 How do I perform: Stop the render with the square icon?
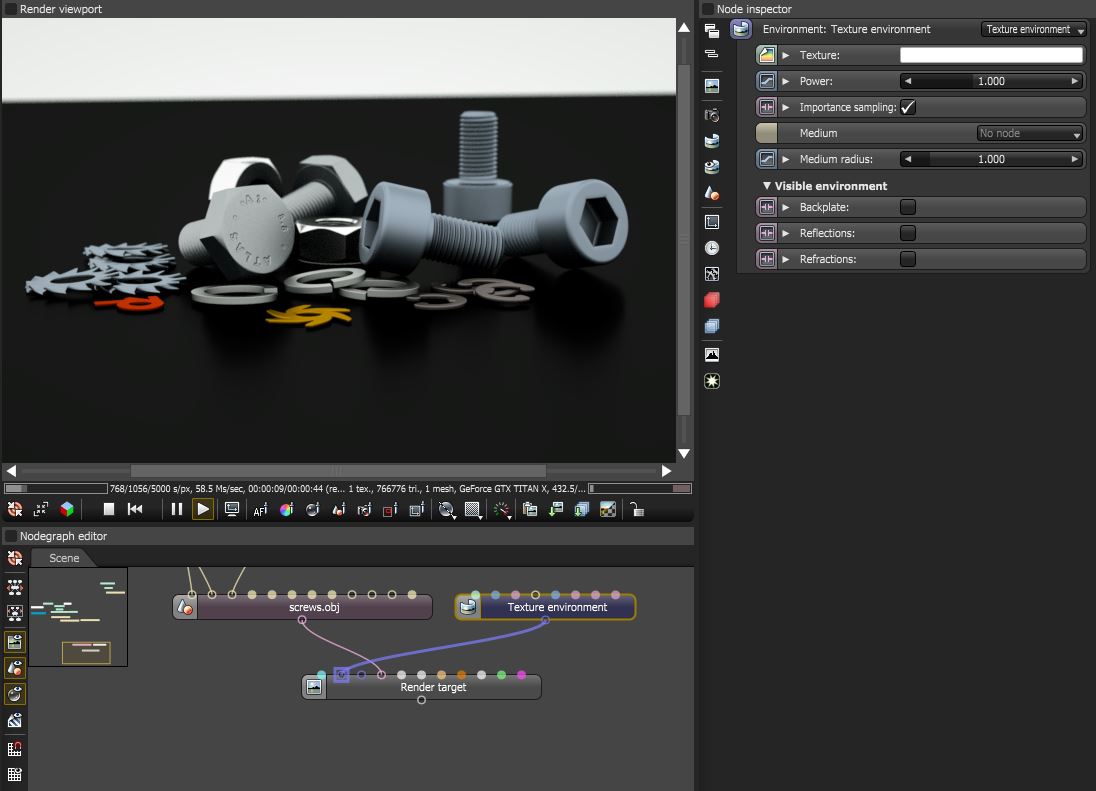pos(107,509)
